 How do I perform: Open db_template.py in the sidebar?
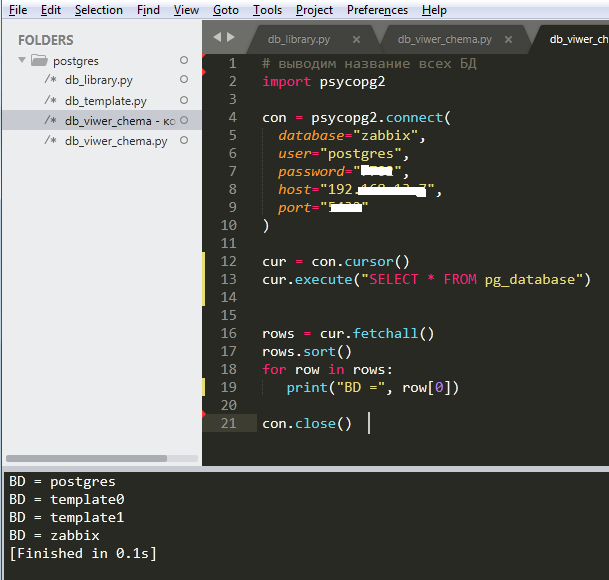tap(106, 101)
